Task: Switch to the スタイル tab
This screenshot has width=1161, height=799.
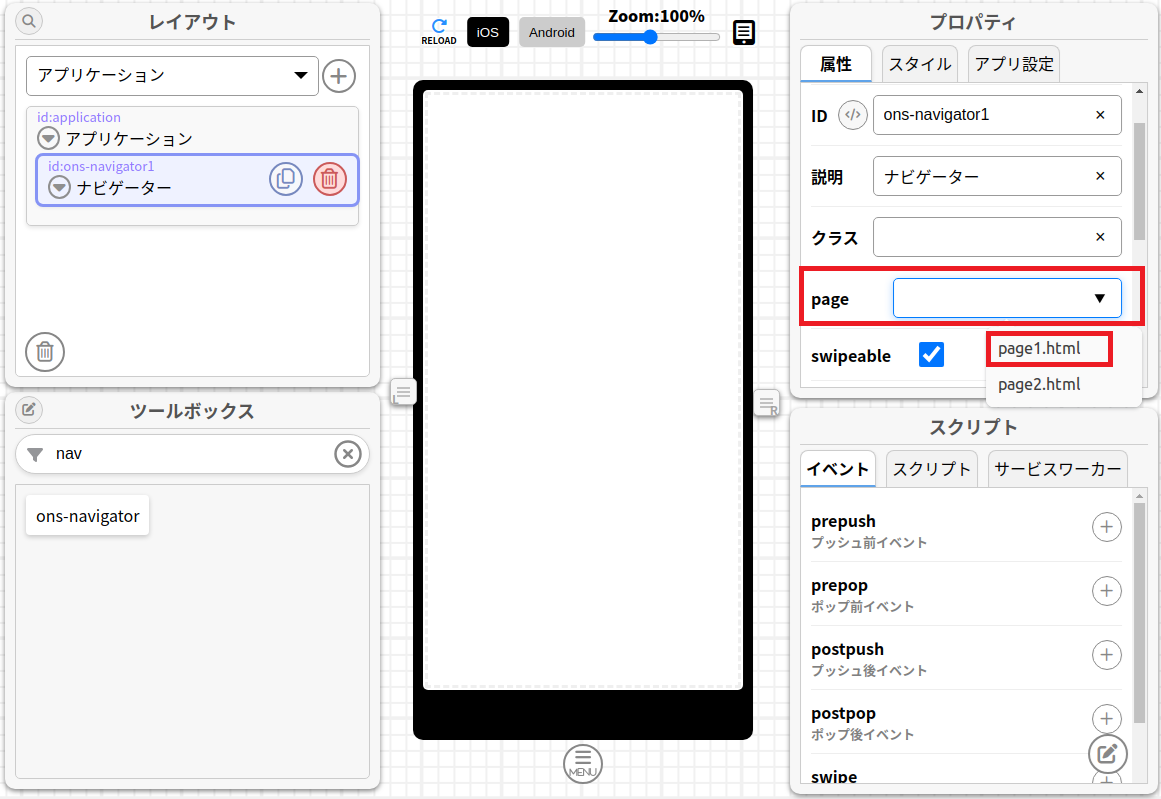Action: 919,63
